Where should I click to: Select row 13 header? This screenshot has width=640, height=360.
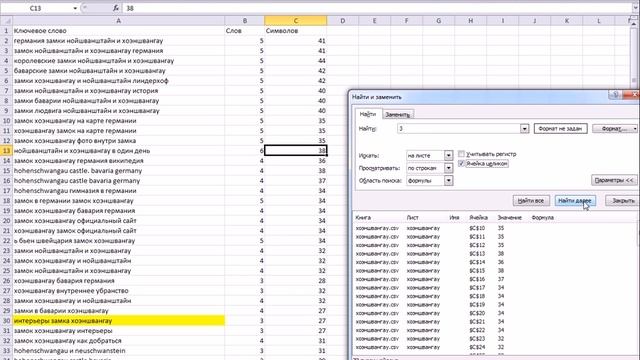(x=6, y=151)
